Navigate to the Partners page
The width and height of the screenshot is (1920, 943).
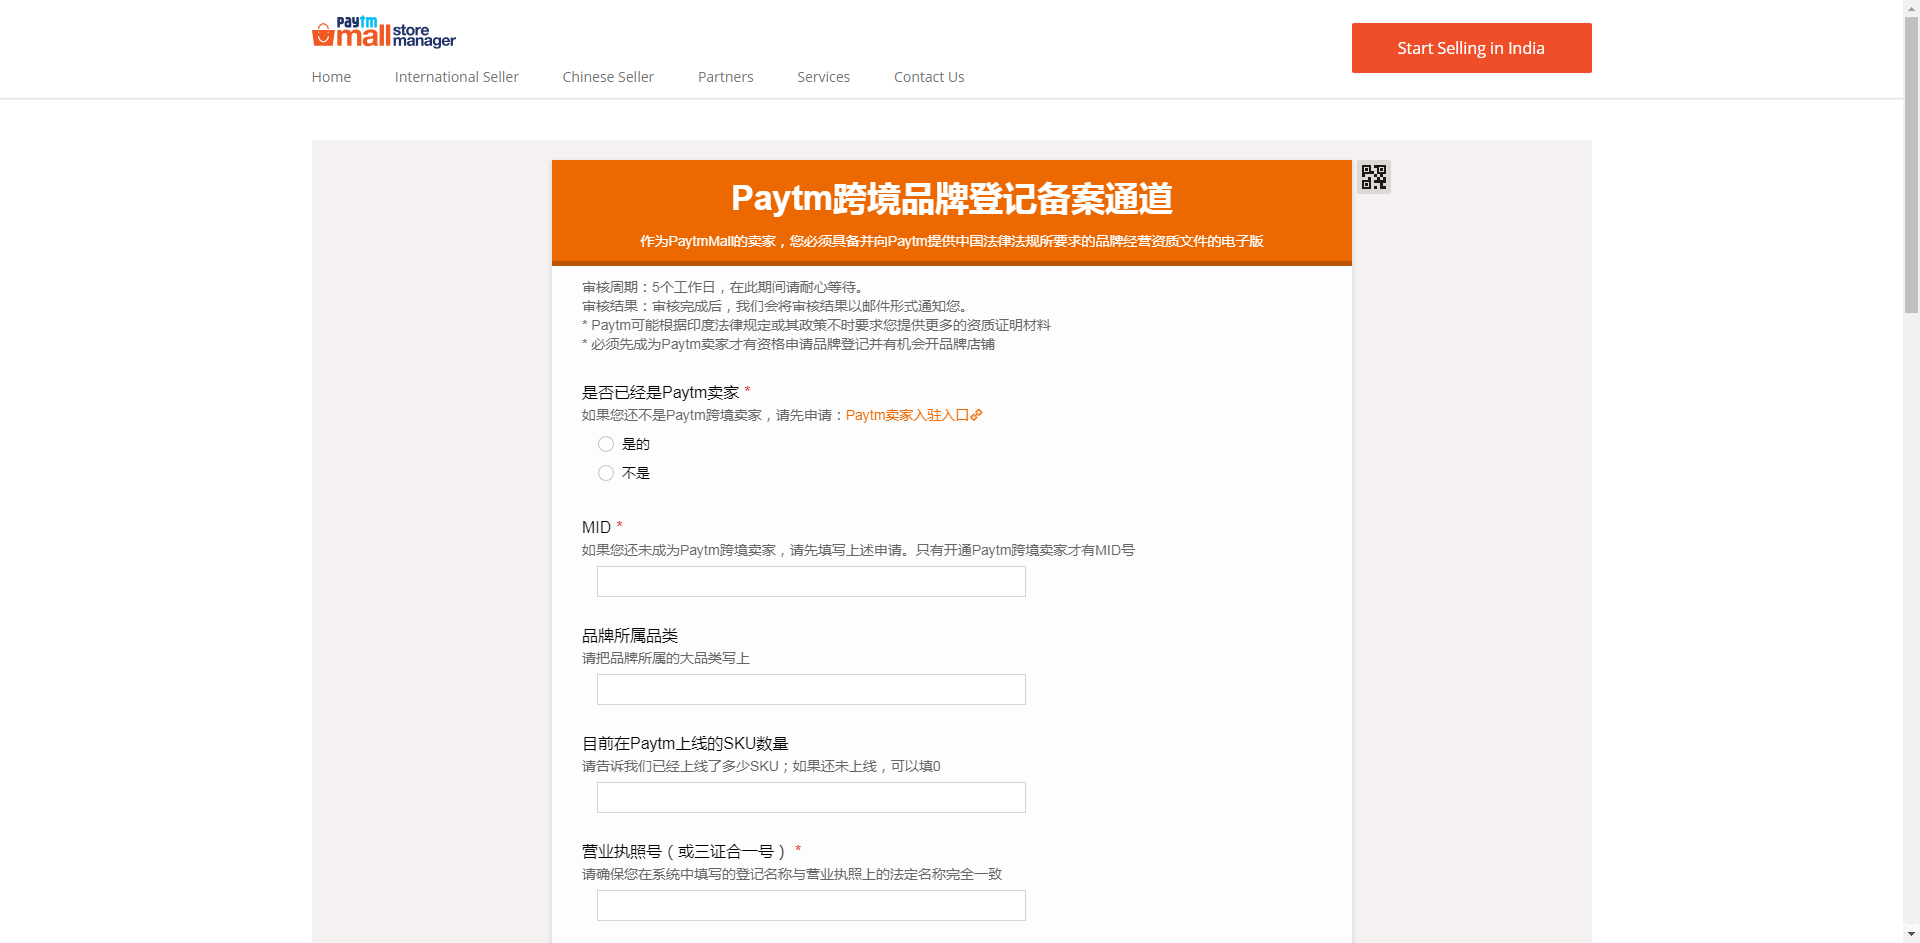pos(725,77)
